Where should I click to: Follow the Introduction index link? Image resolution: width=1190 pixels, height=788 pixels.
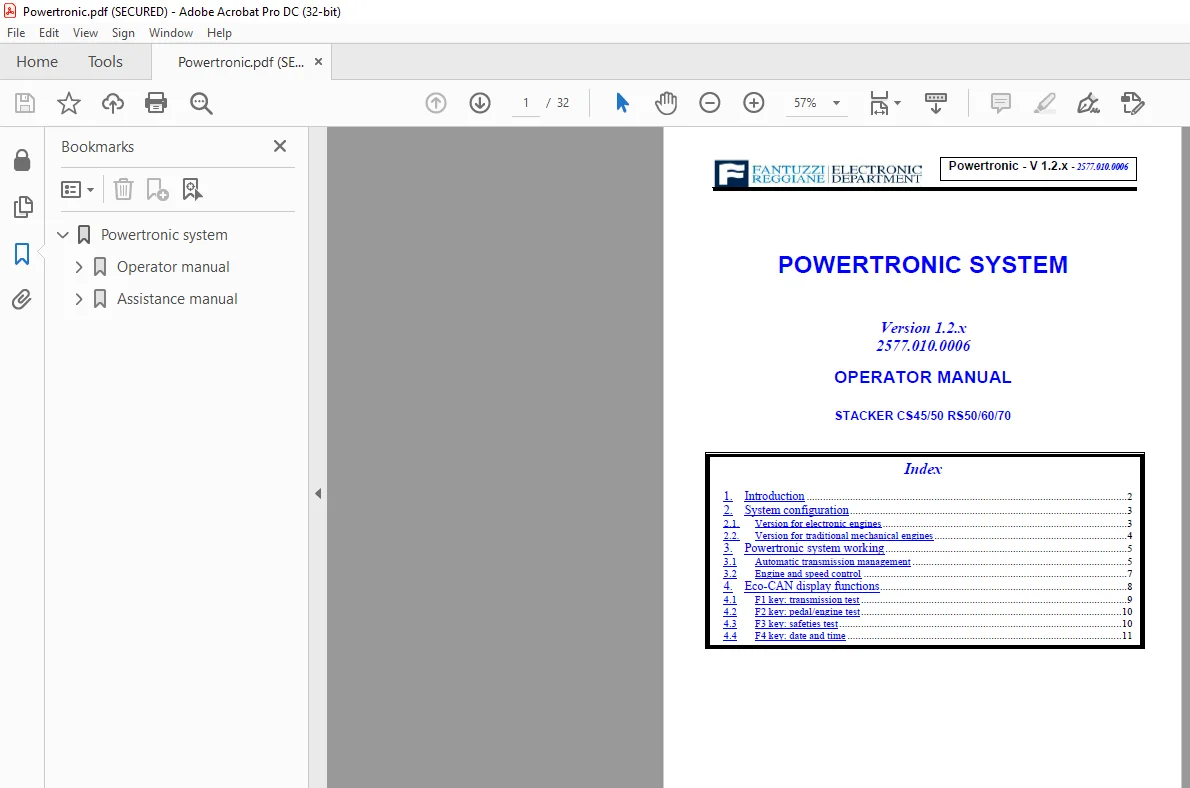click(x=774, y=496)
